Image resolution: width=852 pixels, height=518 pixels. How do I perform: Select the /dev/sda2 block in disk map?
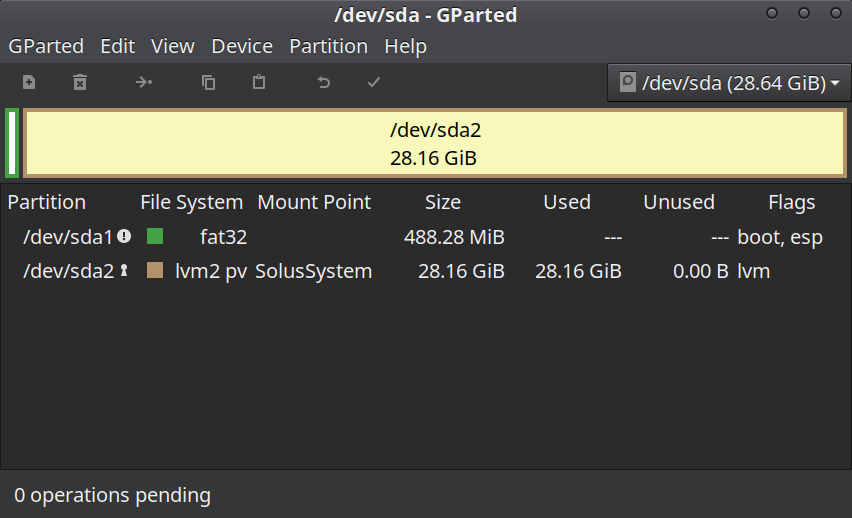(435, 143)
